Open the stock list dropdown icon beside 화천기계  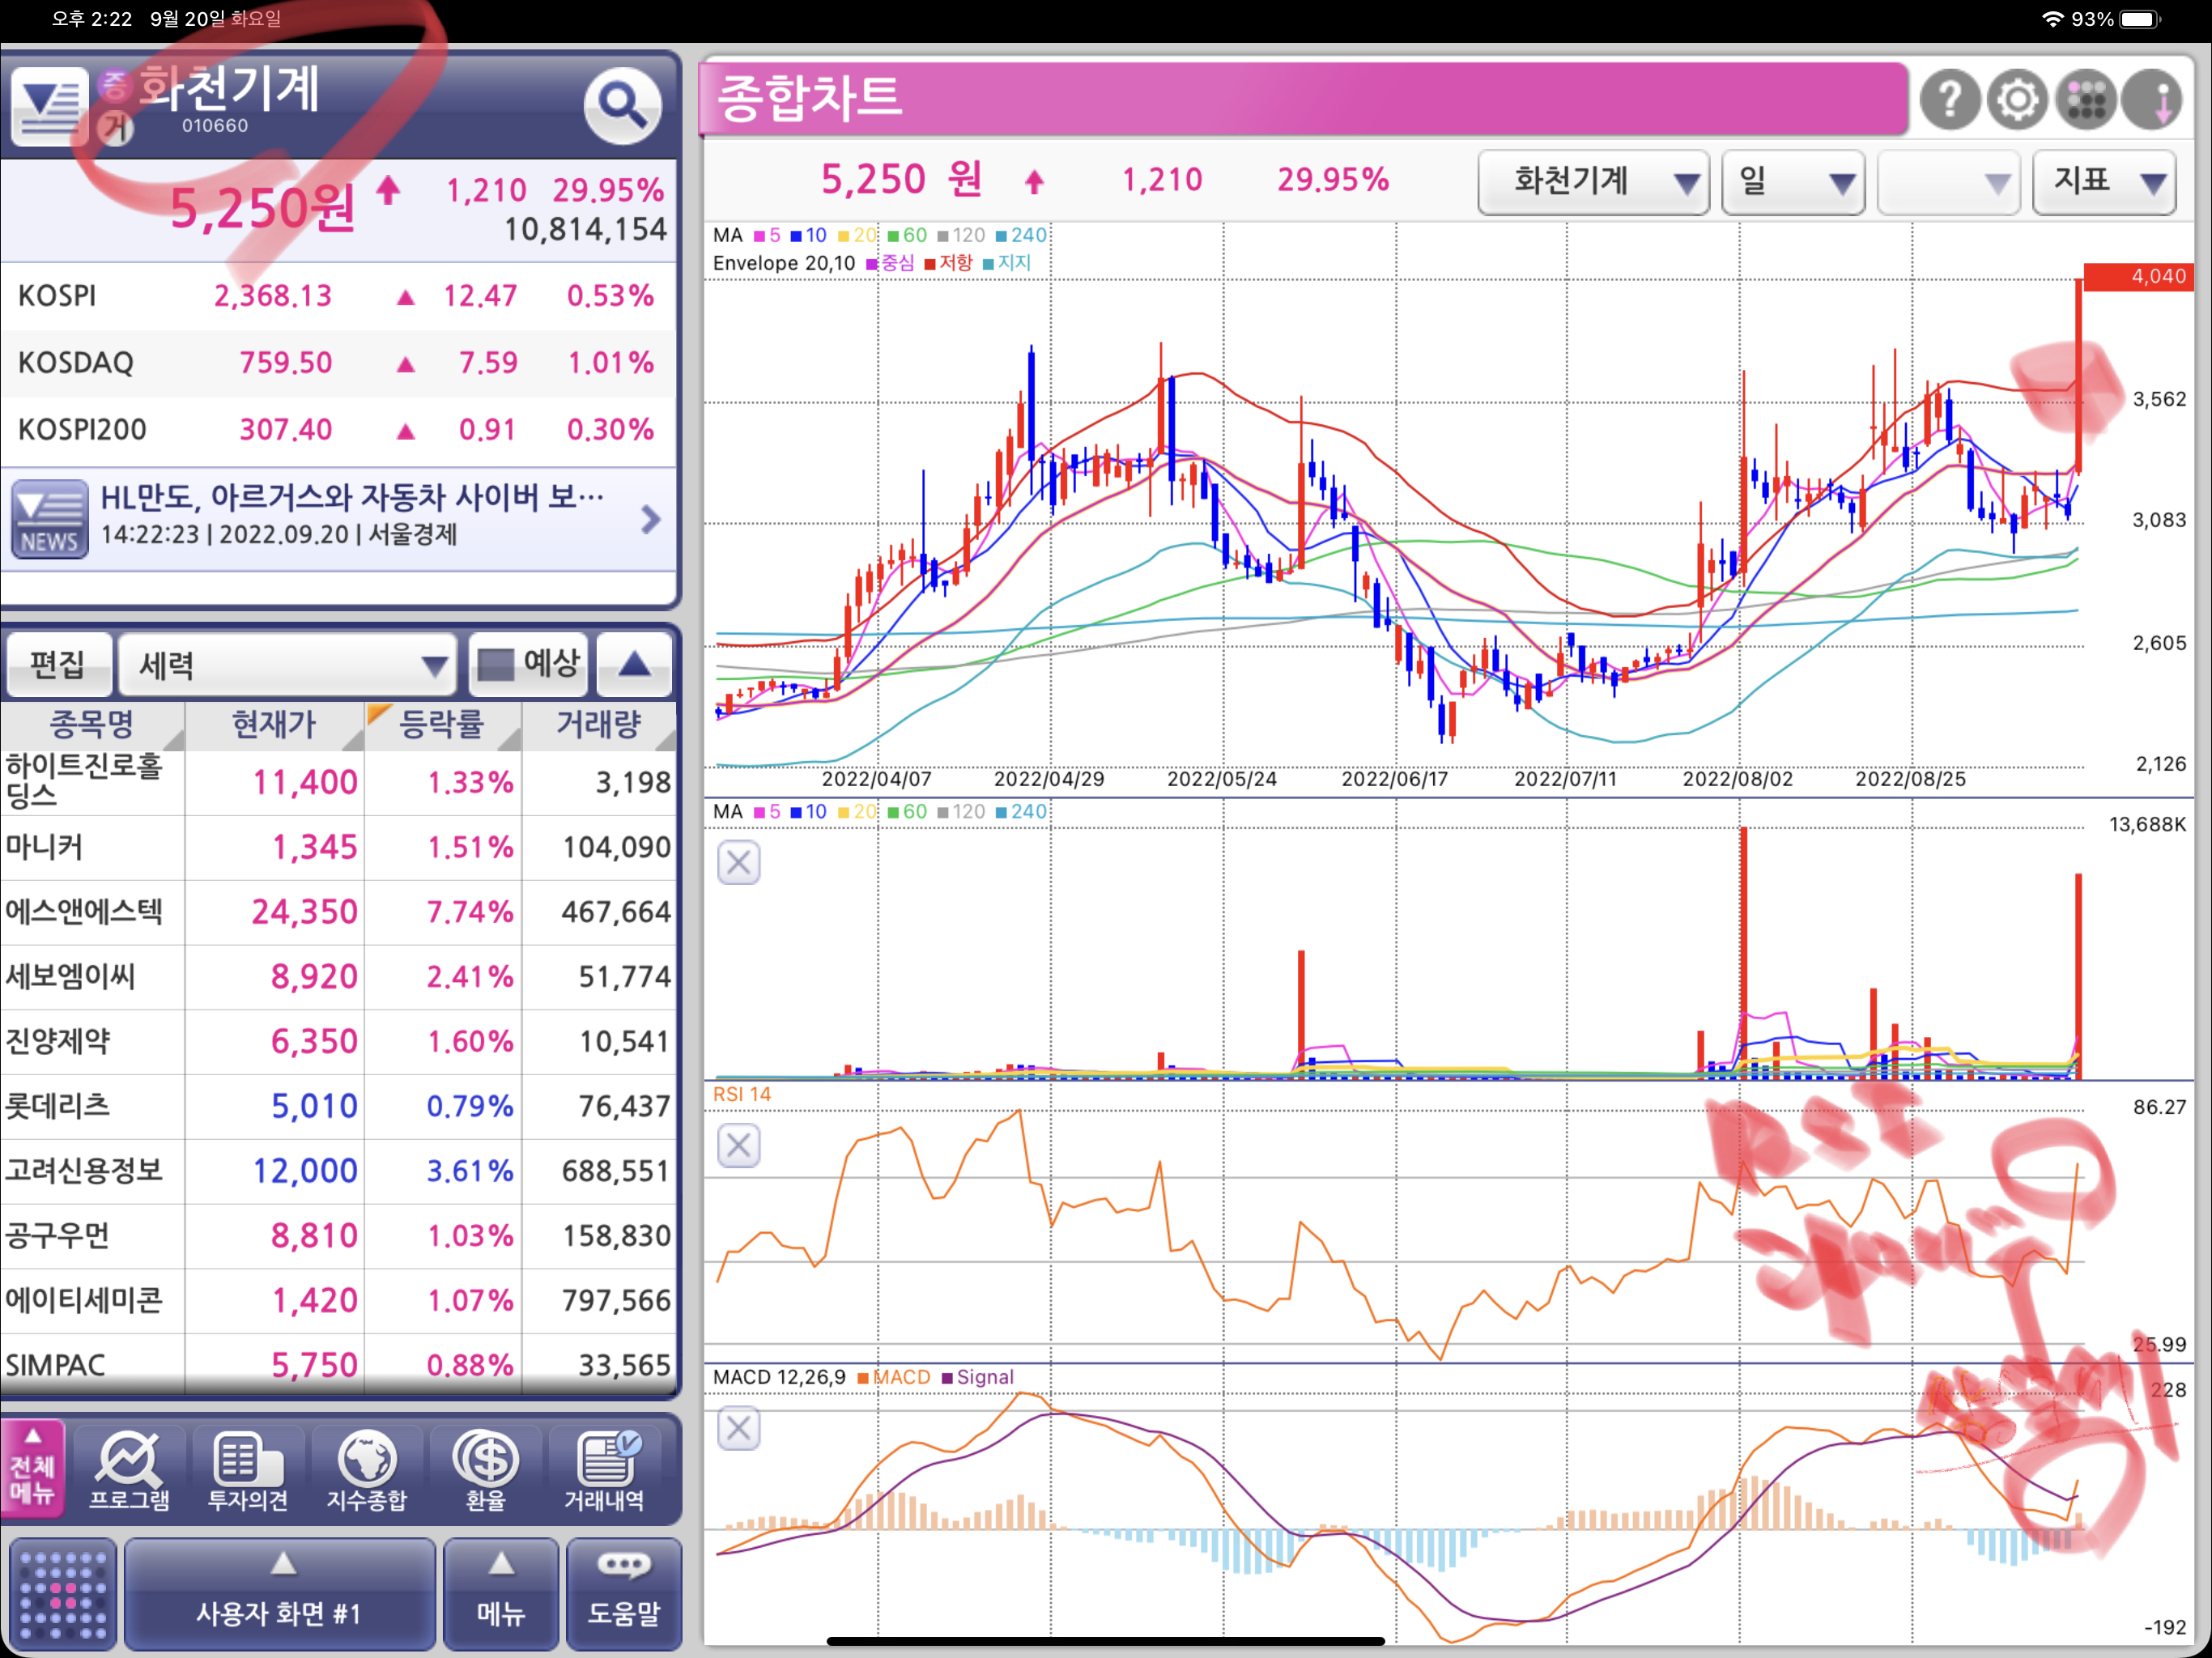coord(49,107)
